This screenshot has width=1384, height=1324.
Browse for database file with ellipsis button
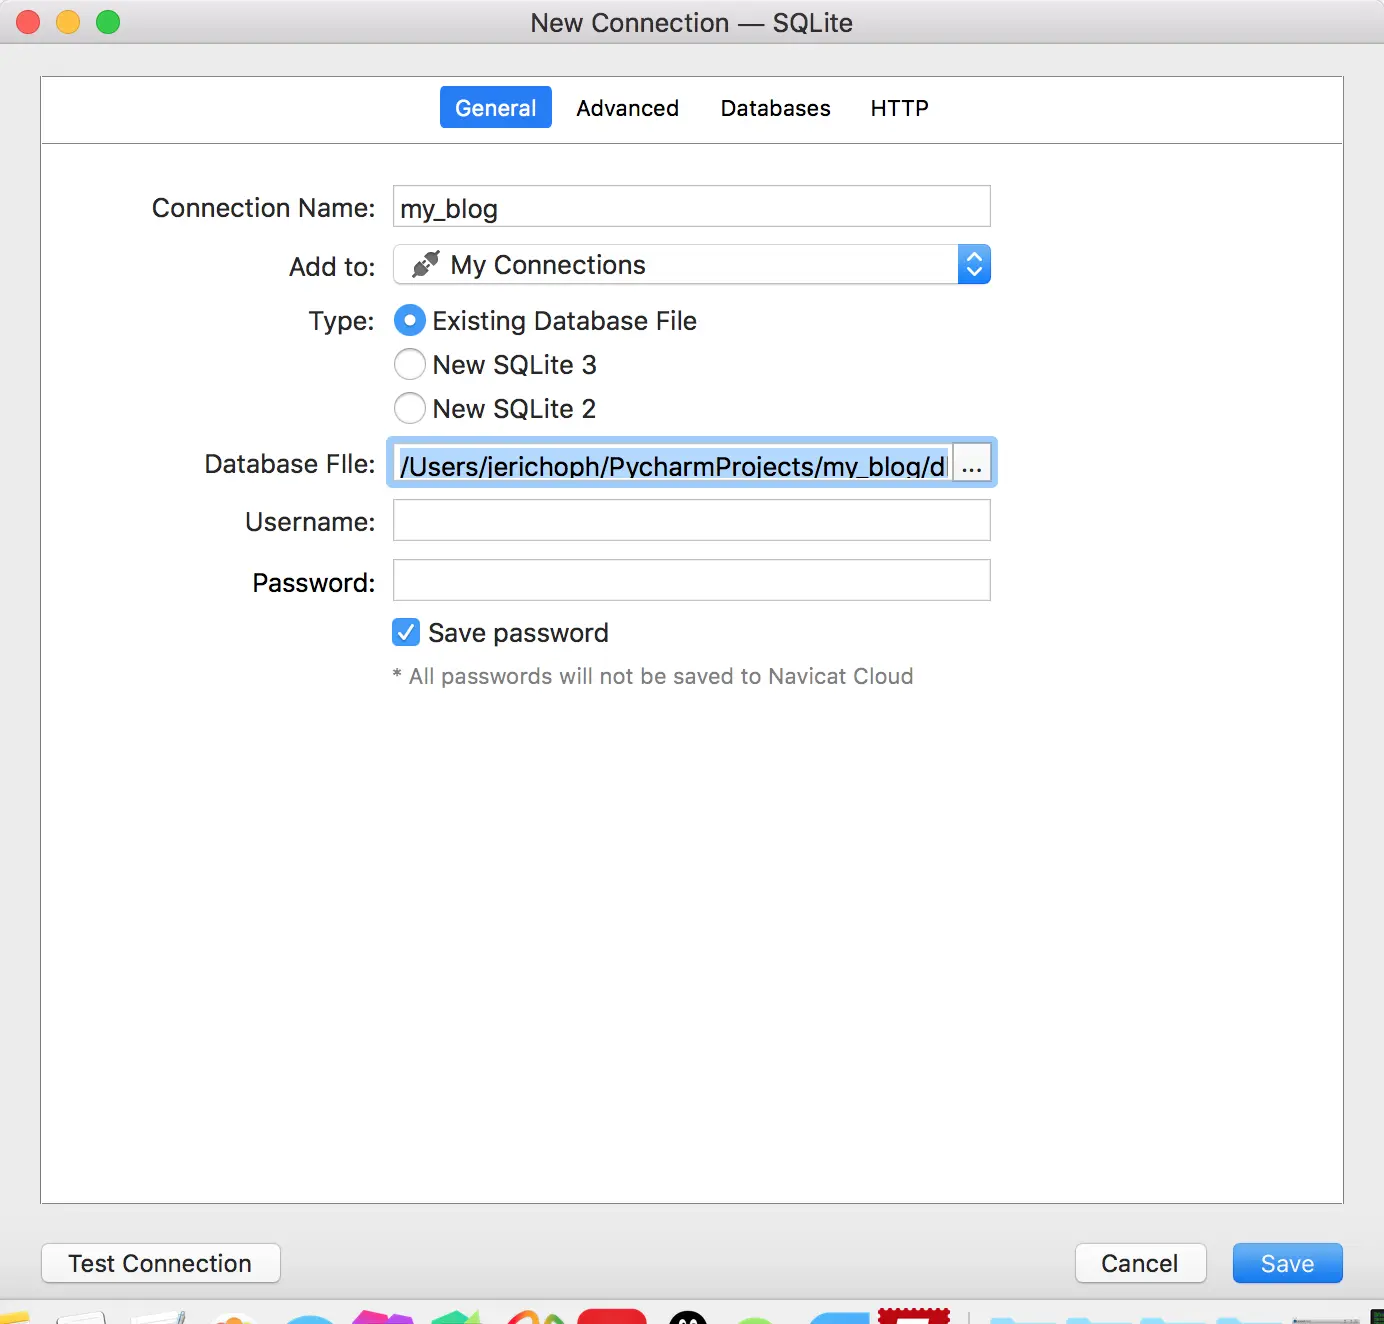pos(972,463)
